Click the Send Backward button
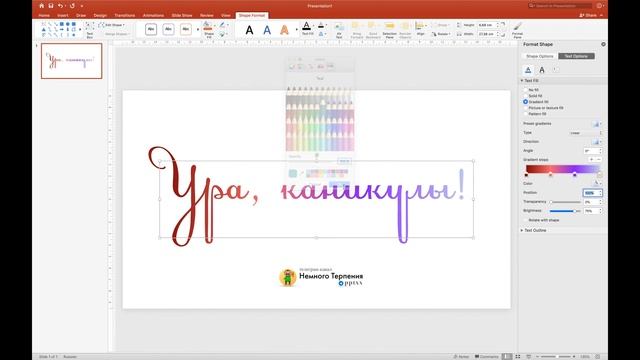 coord(373,30)
